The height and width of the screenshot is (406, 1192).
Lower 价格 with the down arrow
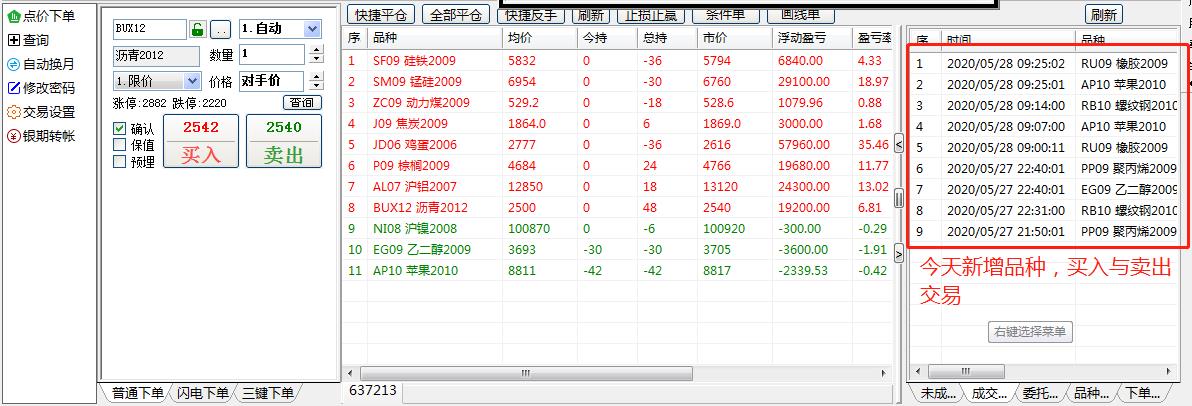pos(316,86)
